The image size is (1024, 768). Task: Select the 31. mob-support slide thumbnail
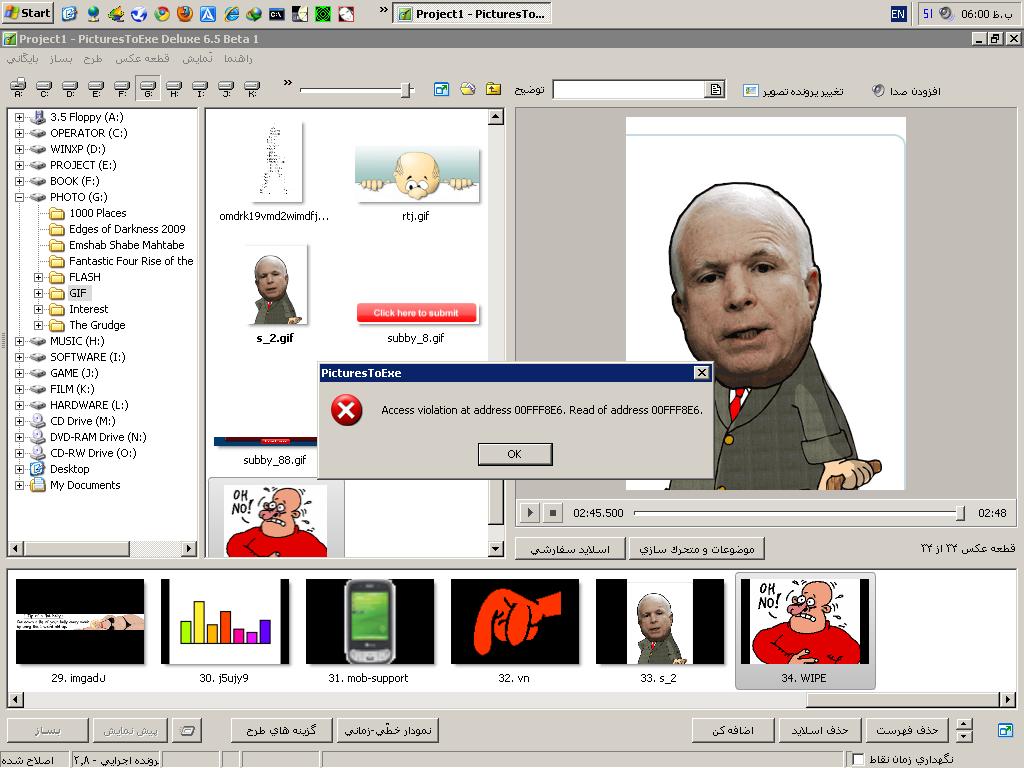click(x=369, y=622)
